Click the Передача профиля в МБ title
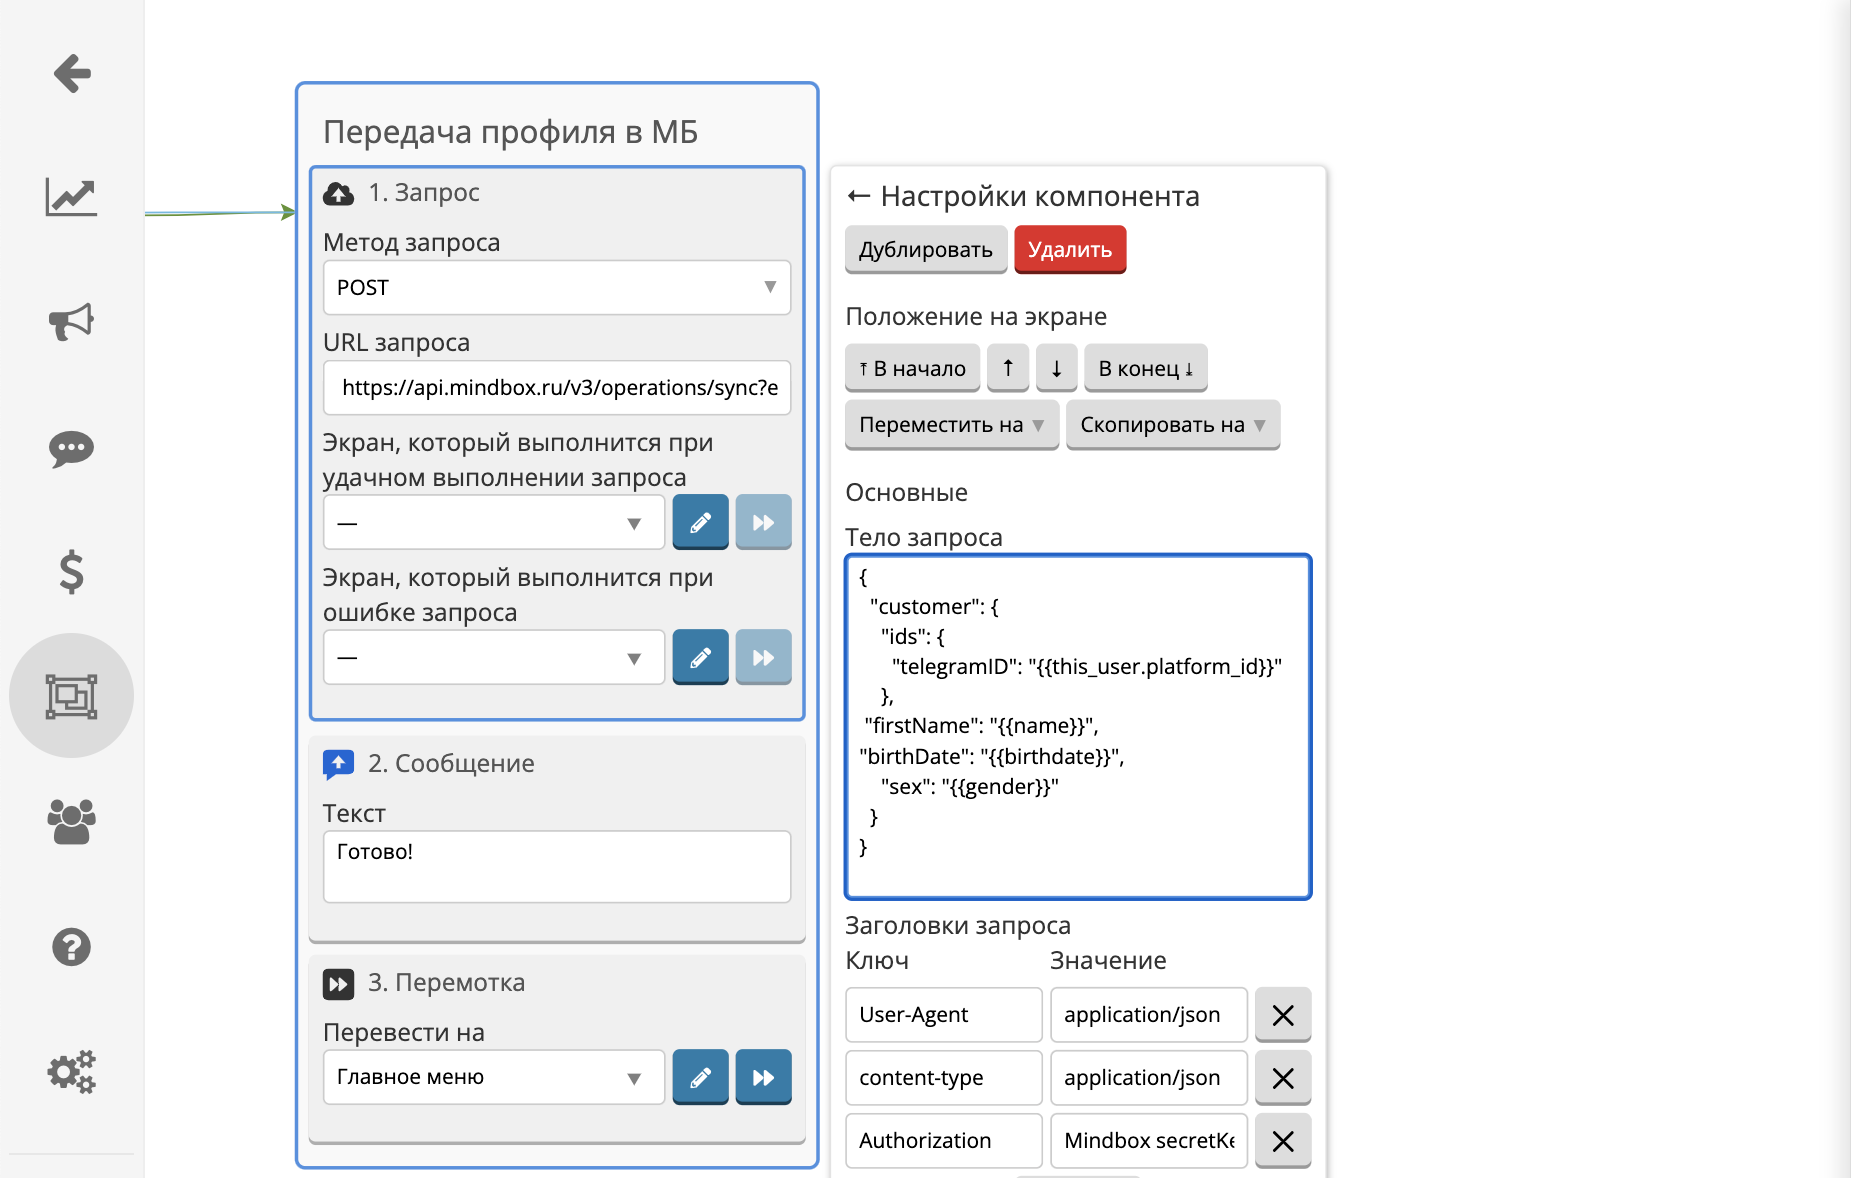The height and width of the screenshot is (1178, 1851). pyautogui.click(x=510, y=132)
